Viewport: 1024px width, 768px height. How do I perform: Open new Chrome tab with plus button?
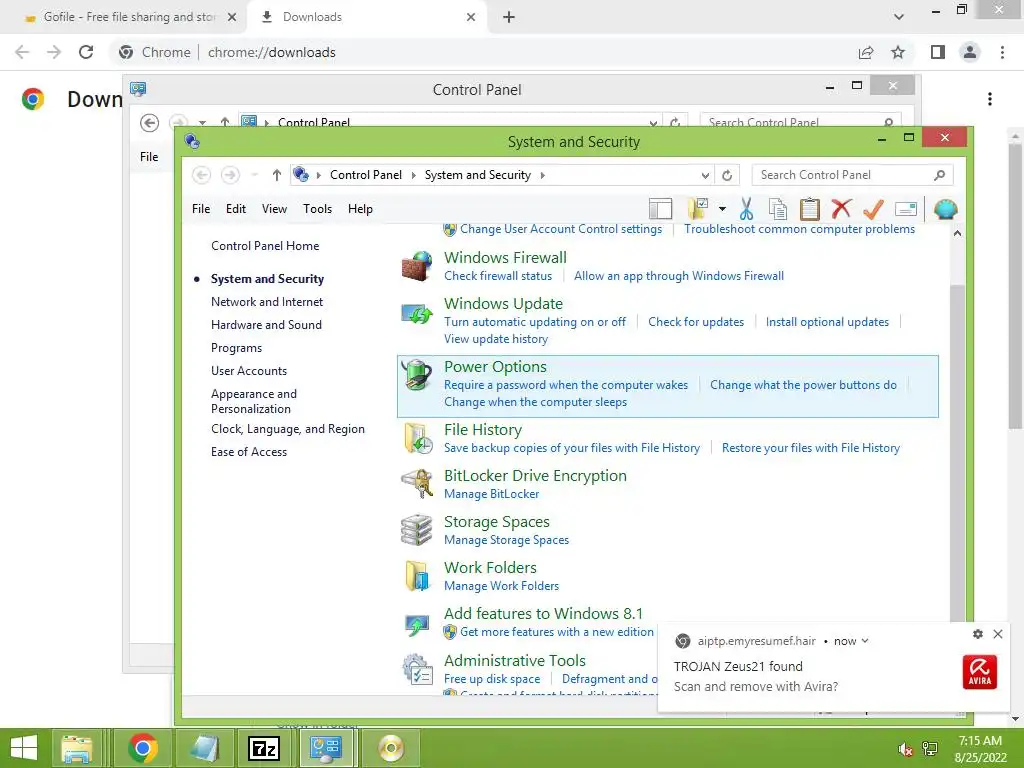pos(509,17)
